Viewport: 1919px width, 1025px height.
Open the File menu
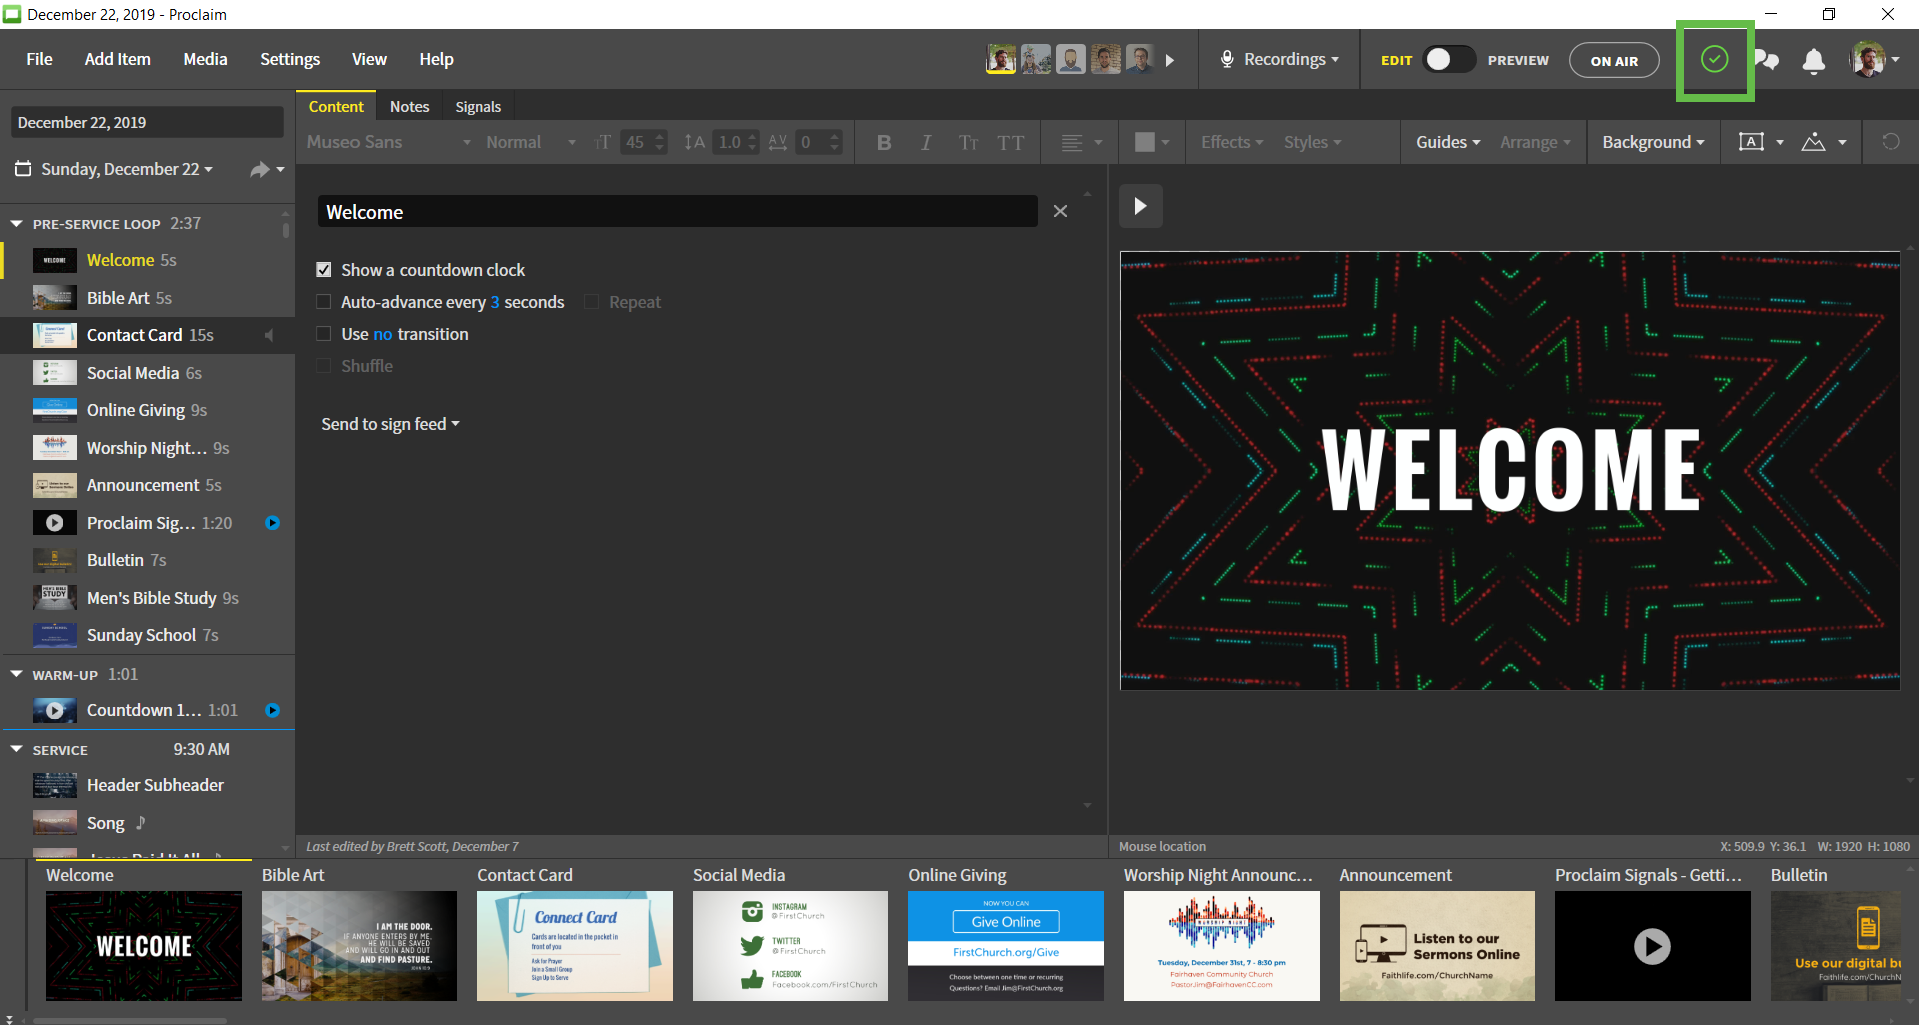[40, 60]
